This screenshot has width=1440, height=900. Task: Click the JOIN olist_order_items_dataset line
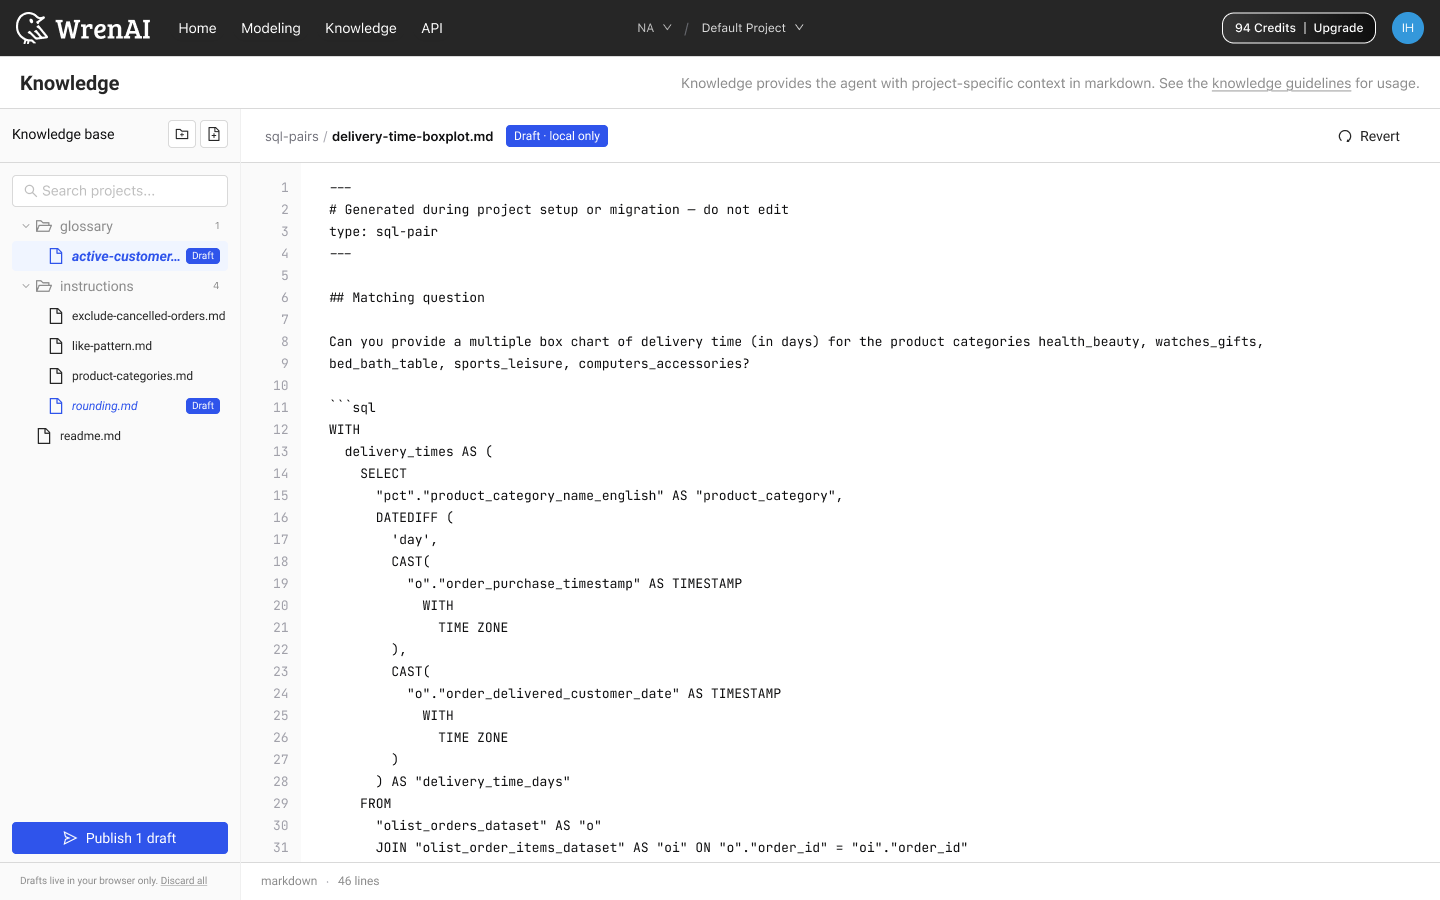click(x=672, y=848)
